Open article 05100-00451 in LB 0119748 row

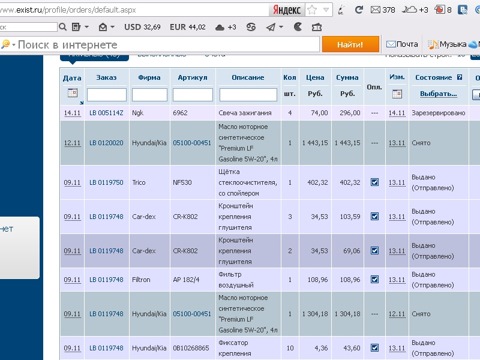(192, 314)
